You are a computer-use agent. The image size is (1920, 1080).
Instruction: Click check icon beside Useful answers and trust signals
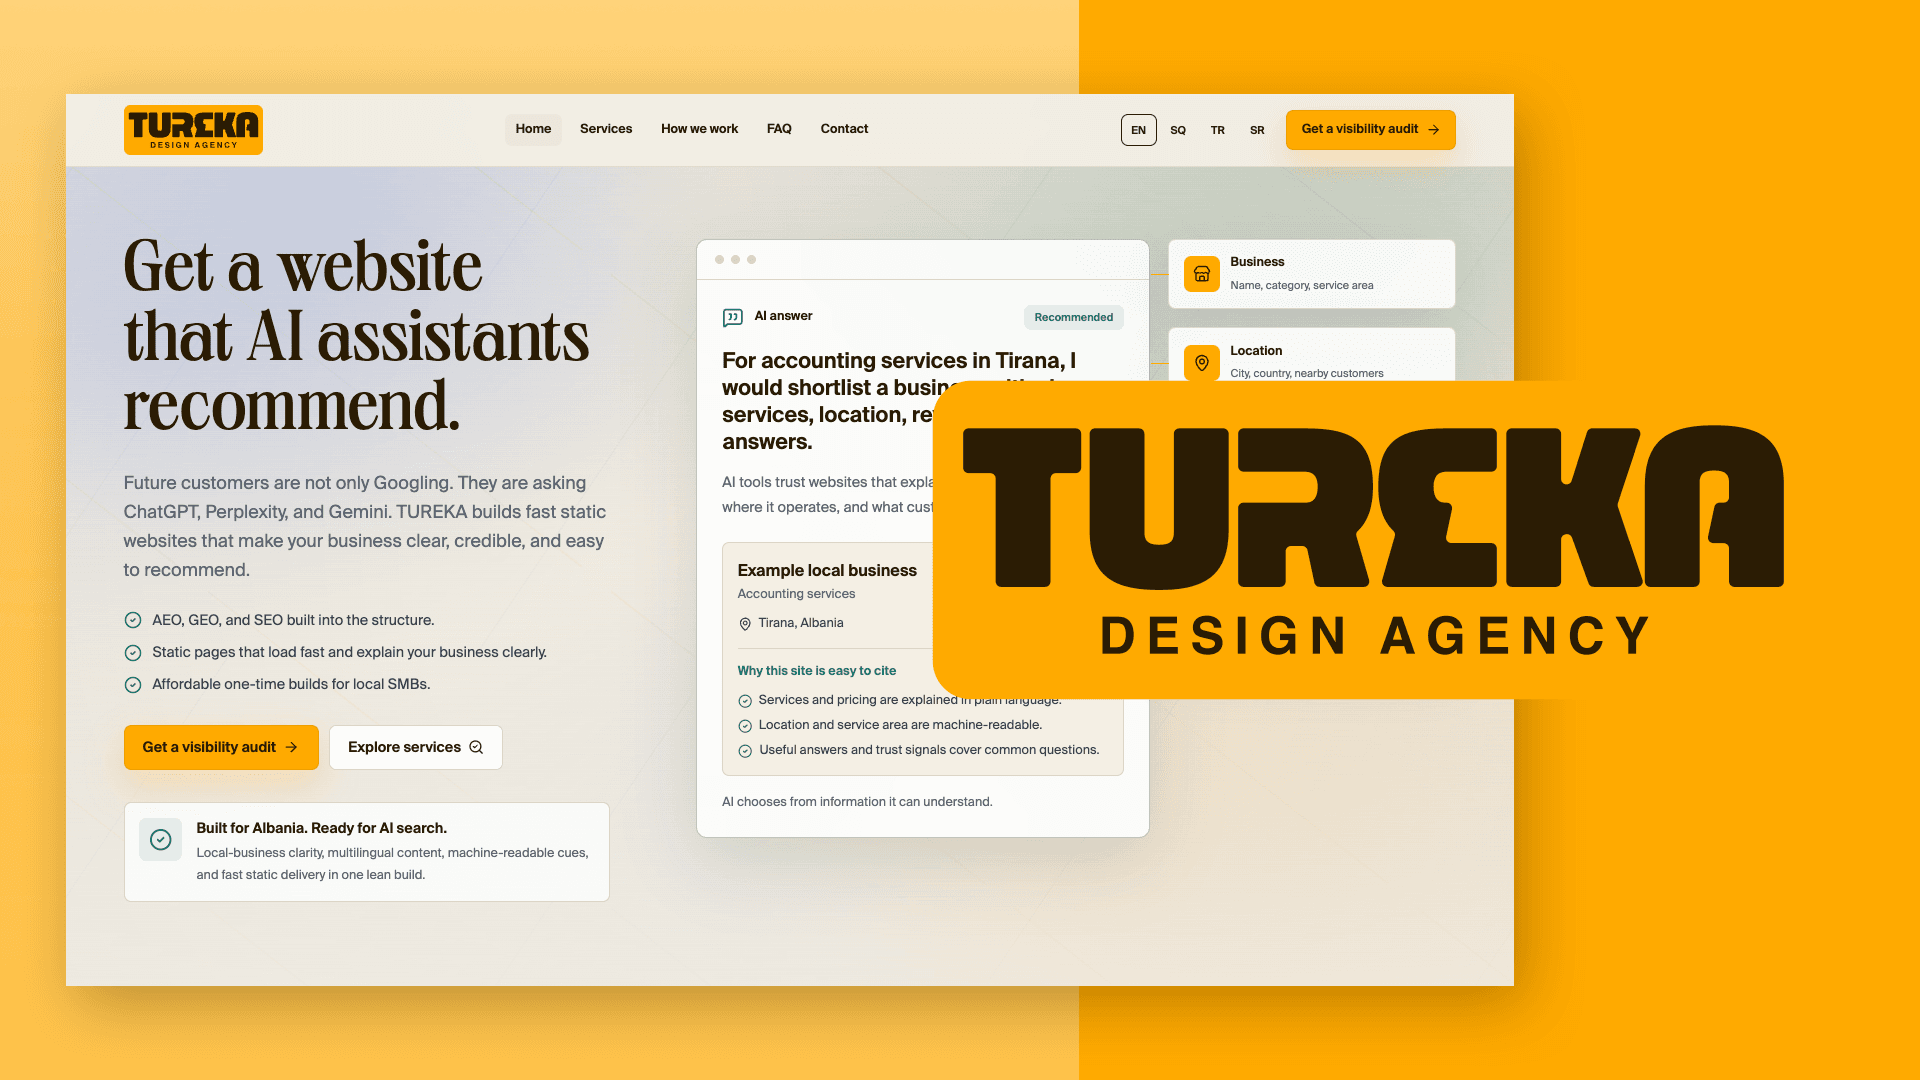tap(745, 750)
